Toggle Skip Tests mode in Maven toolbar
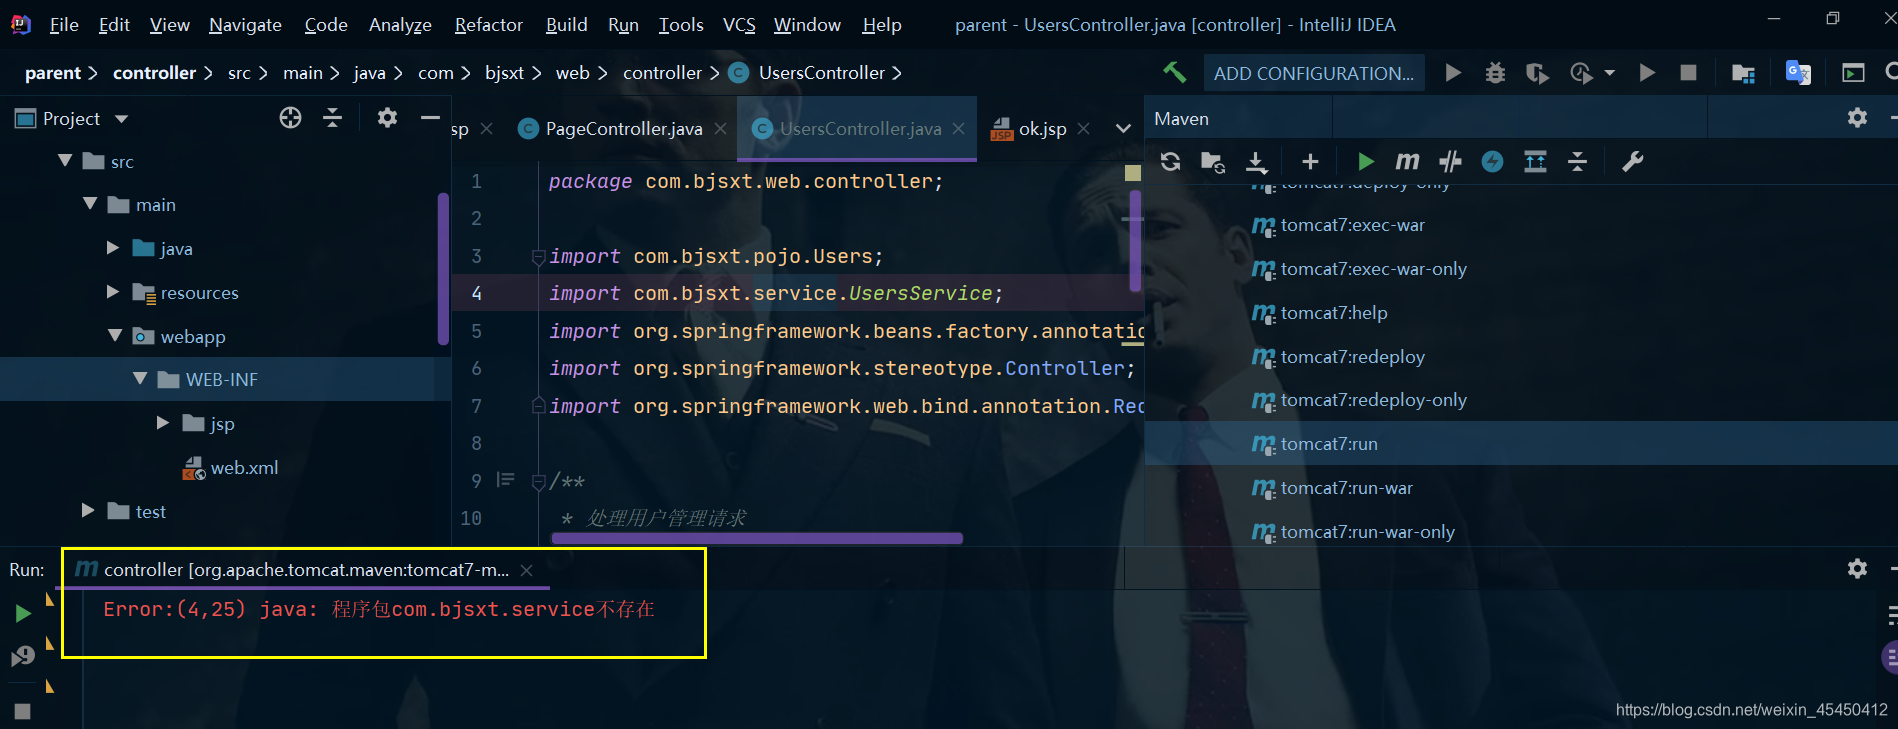Screen dimensions: 1898x729 click(x=1450, y=161)
